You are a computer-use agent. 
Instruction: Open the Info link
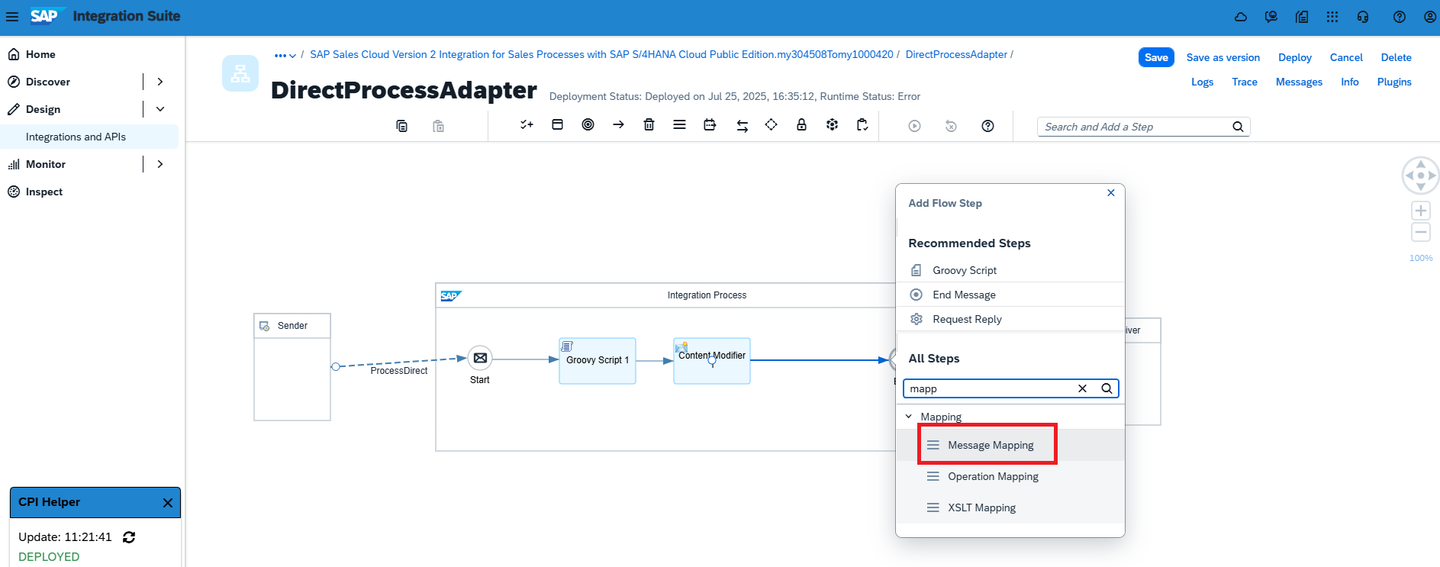(x=1350, y=82)
